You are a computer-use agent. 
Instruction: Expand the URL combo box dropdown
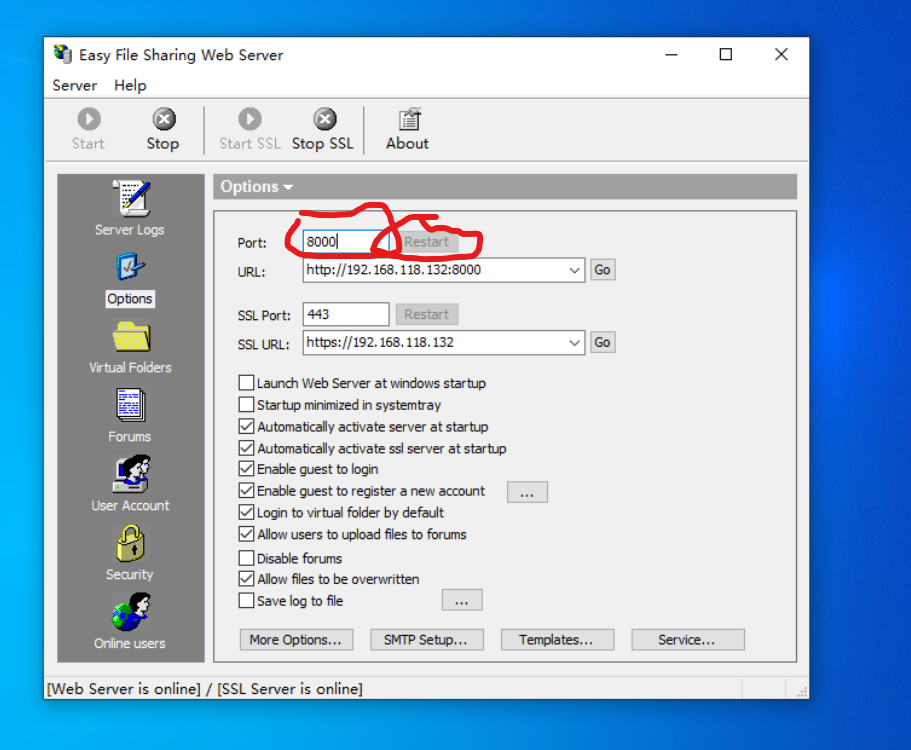coord(574,270)
